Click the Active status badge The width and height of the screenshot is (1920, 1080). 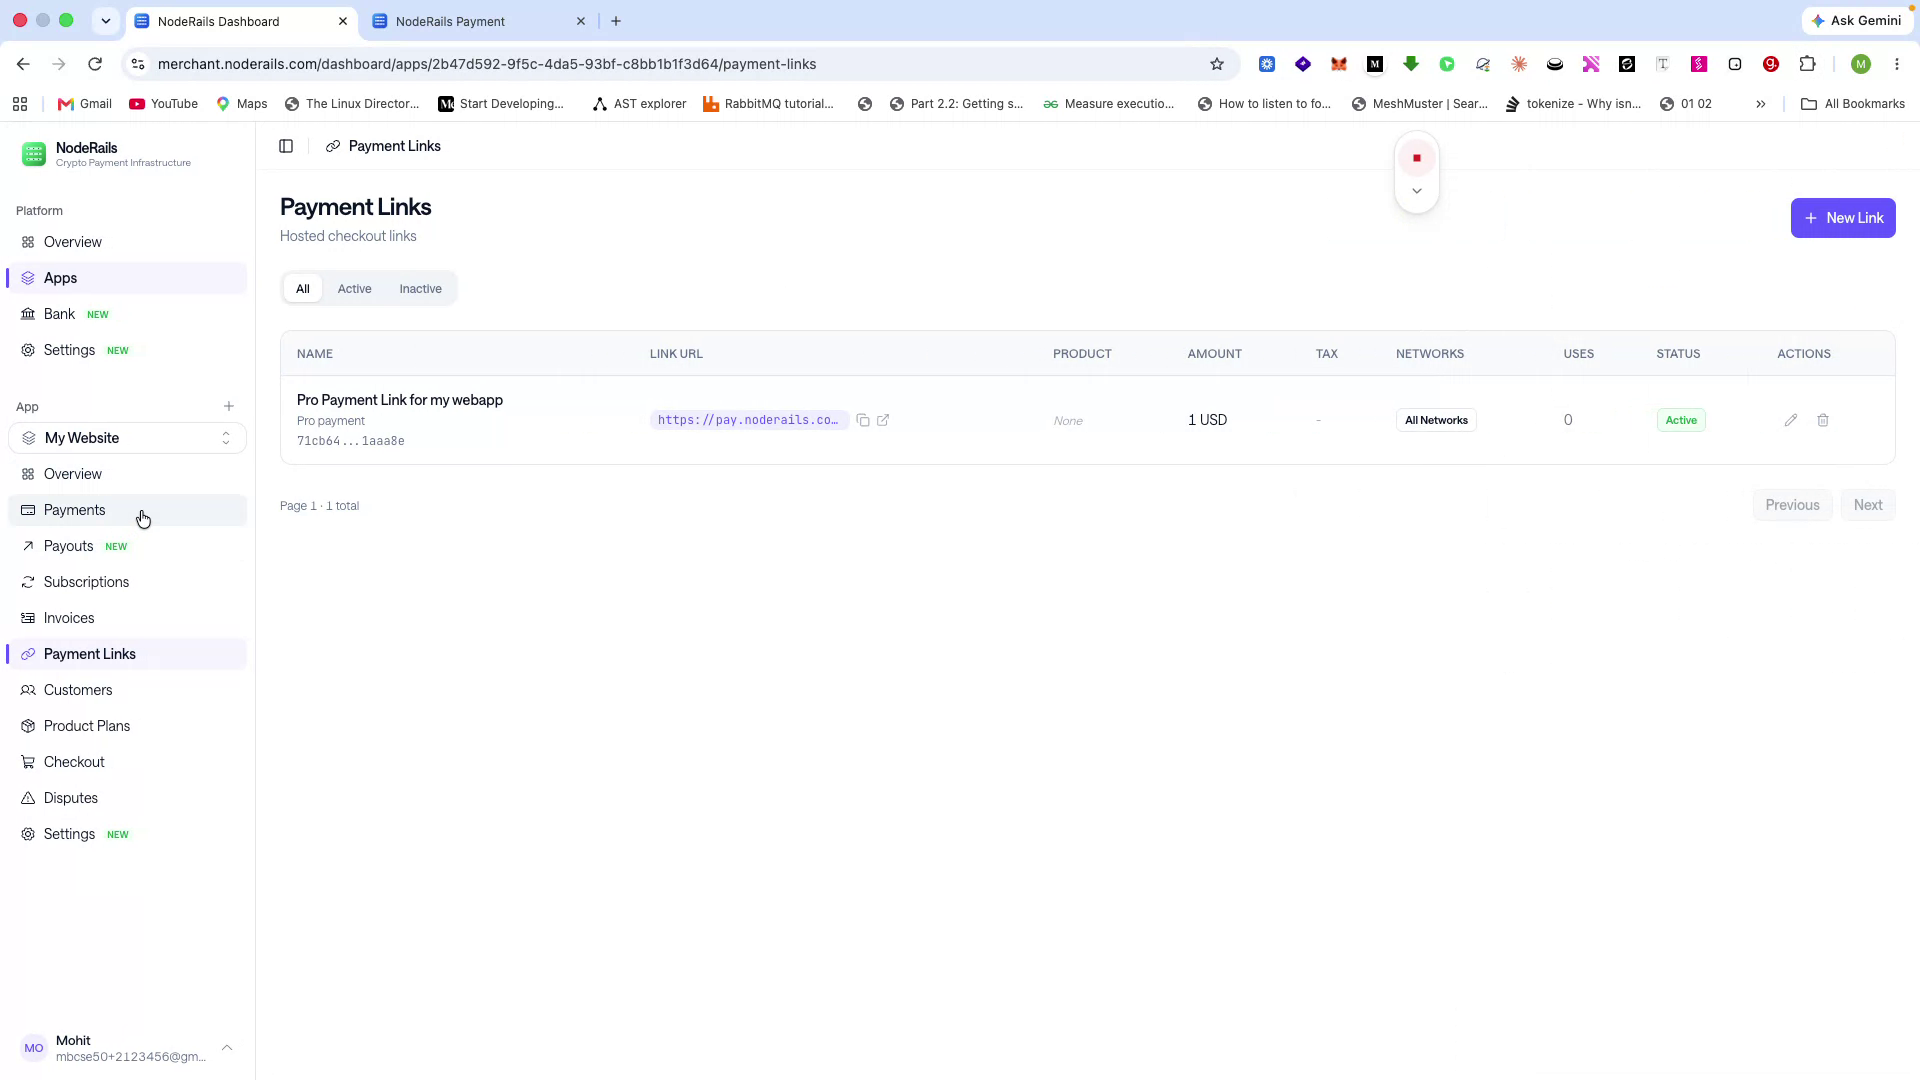point(1681,420)
